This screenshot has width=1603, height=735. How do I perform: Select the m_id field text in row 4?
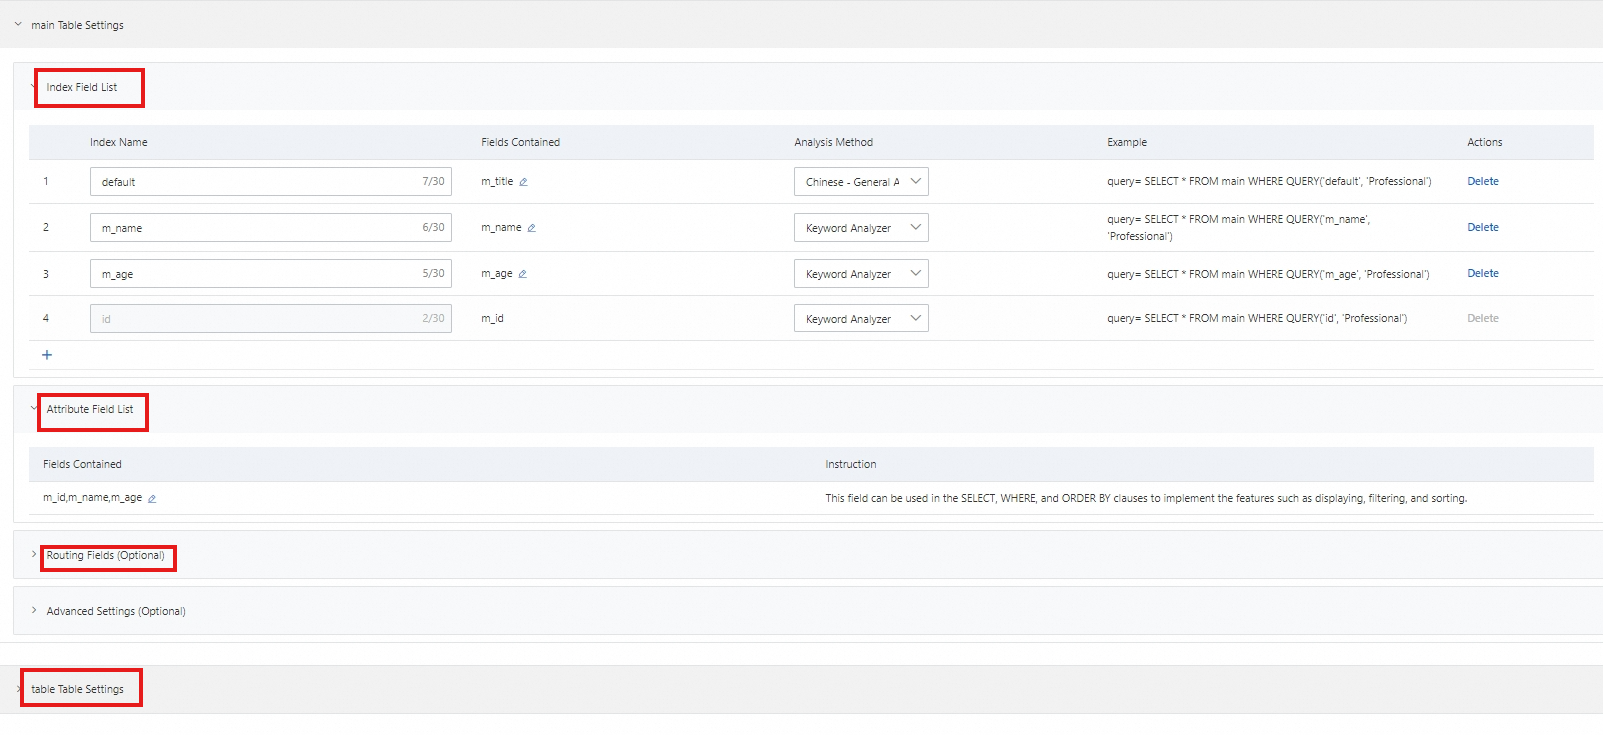pyautogui.click(x=492, y=318)
